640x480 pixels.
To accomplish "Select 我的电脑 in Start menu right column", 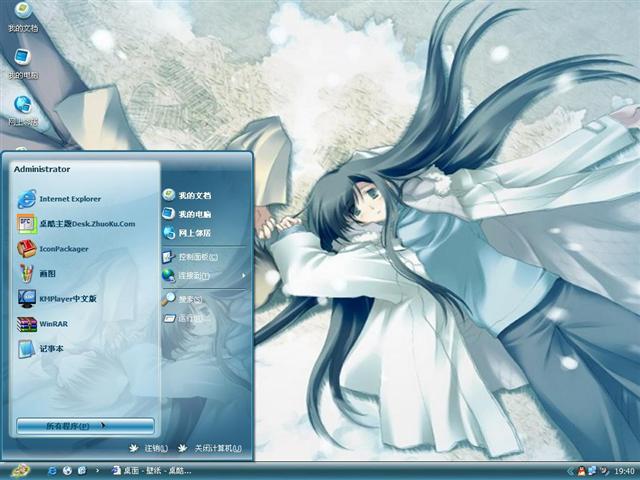I will tap(194, 214).
